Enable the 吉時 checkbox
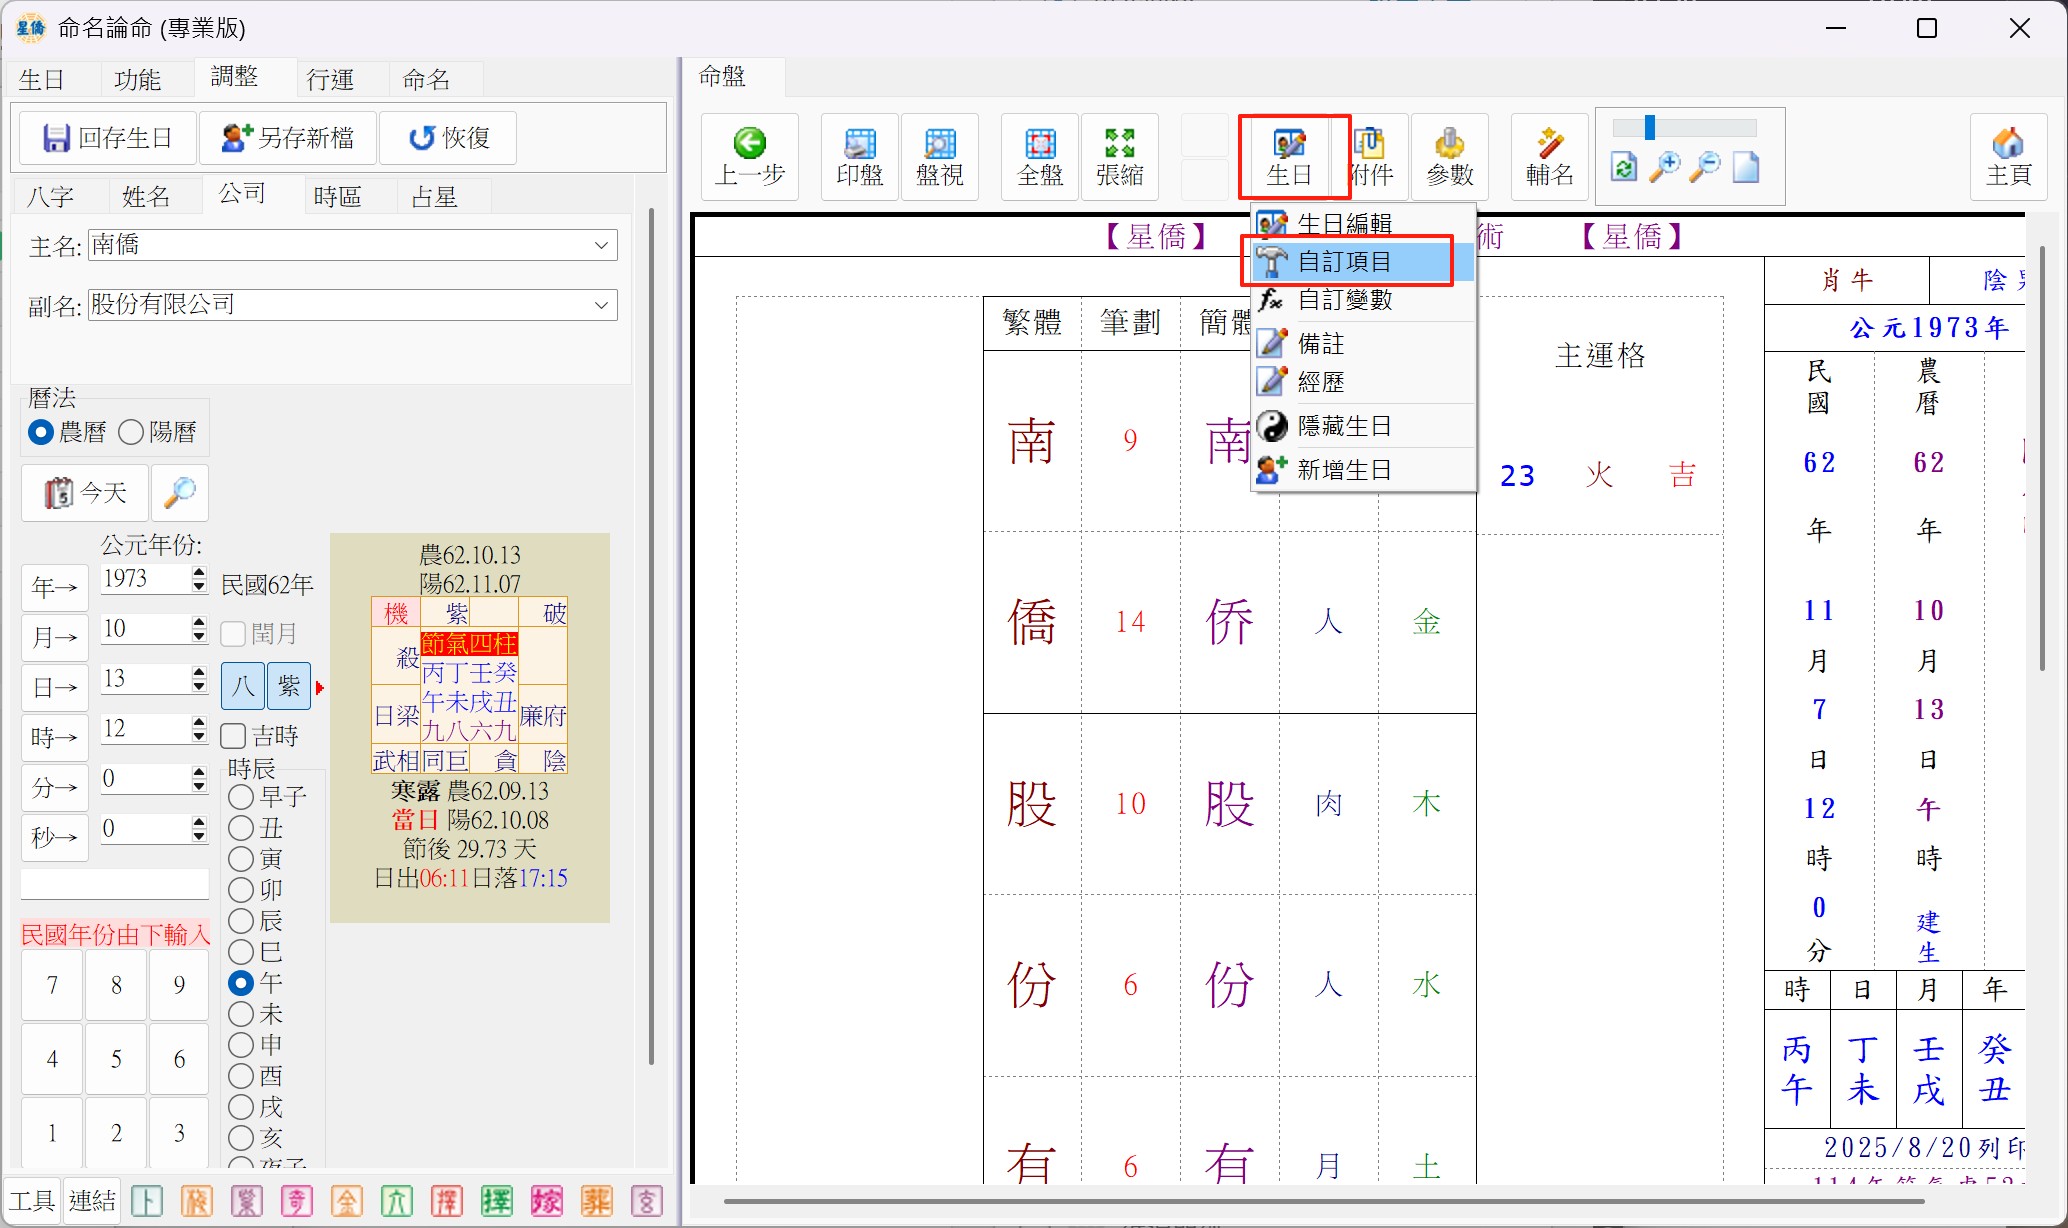2068x1228 pixels. (x=233, y=736)
